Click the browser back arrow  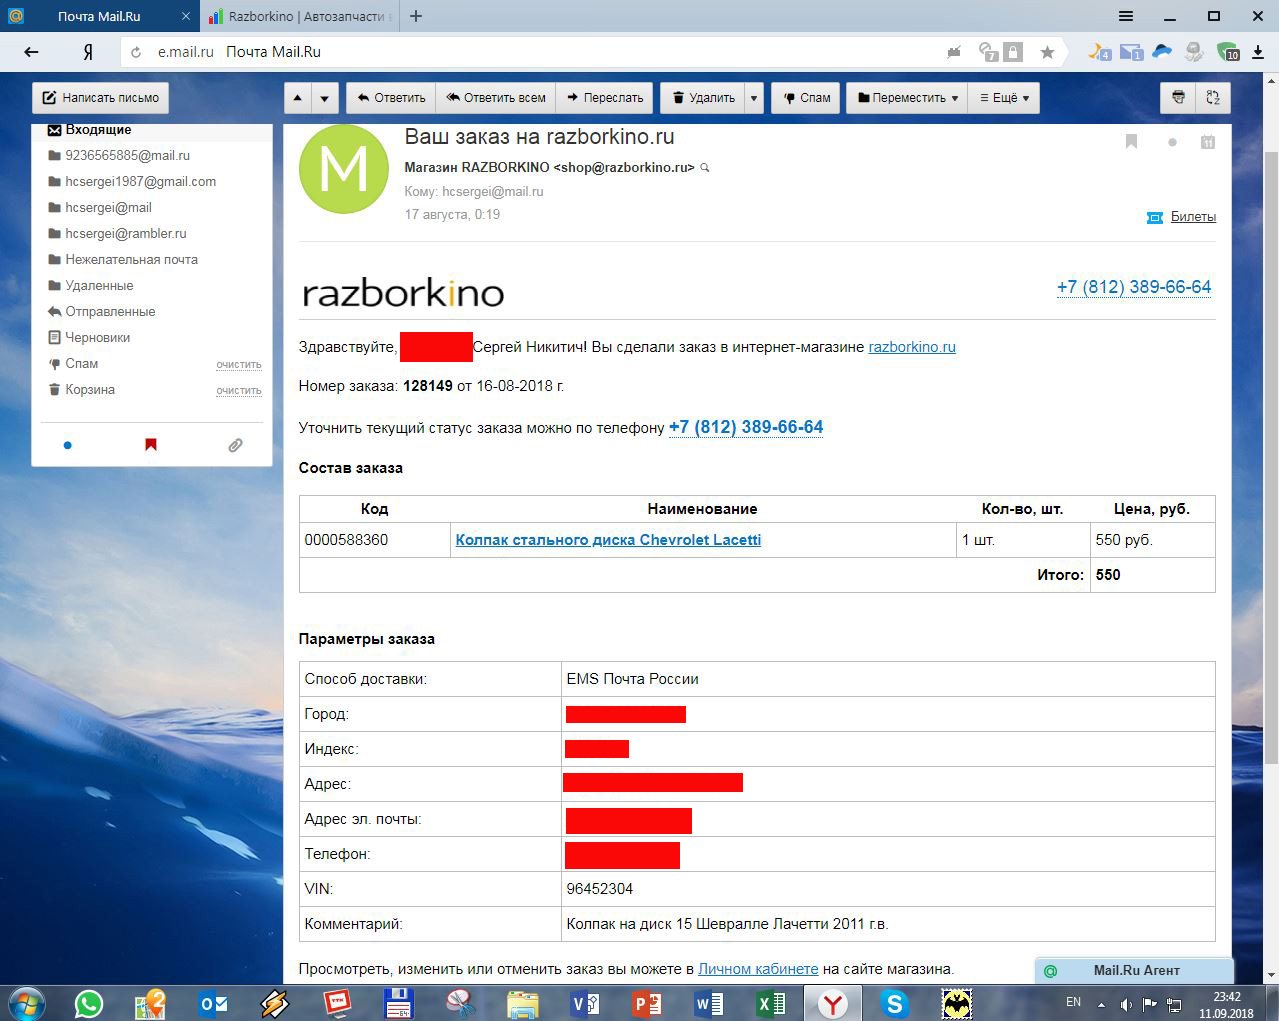tap(31, 52)
